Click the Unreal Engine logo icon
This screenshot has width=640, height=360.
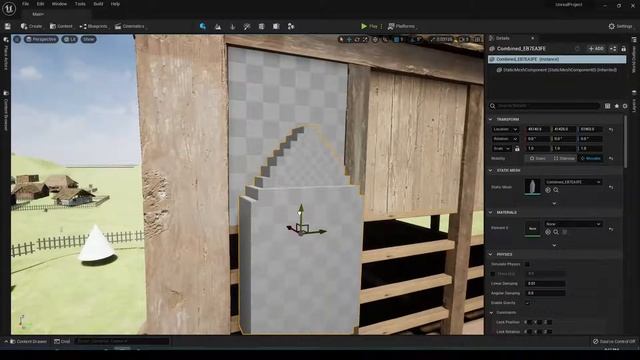[x=9, y=8]
